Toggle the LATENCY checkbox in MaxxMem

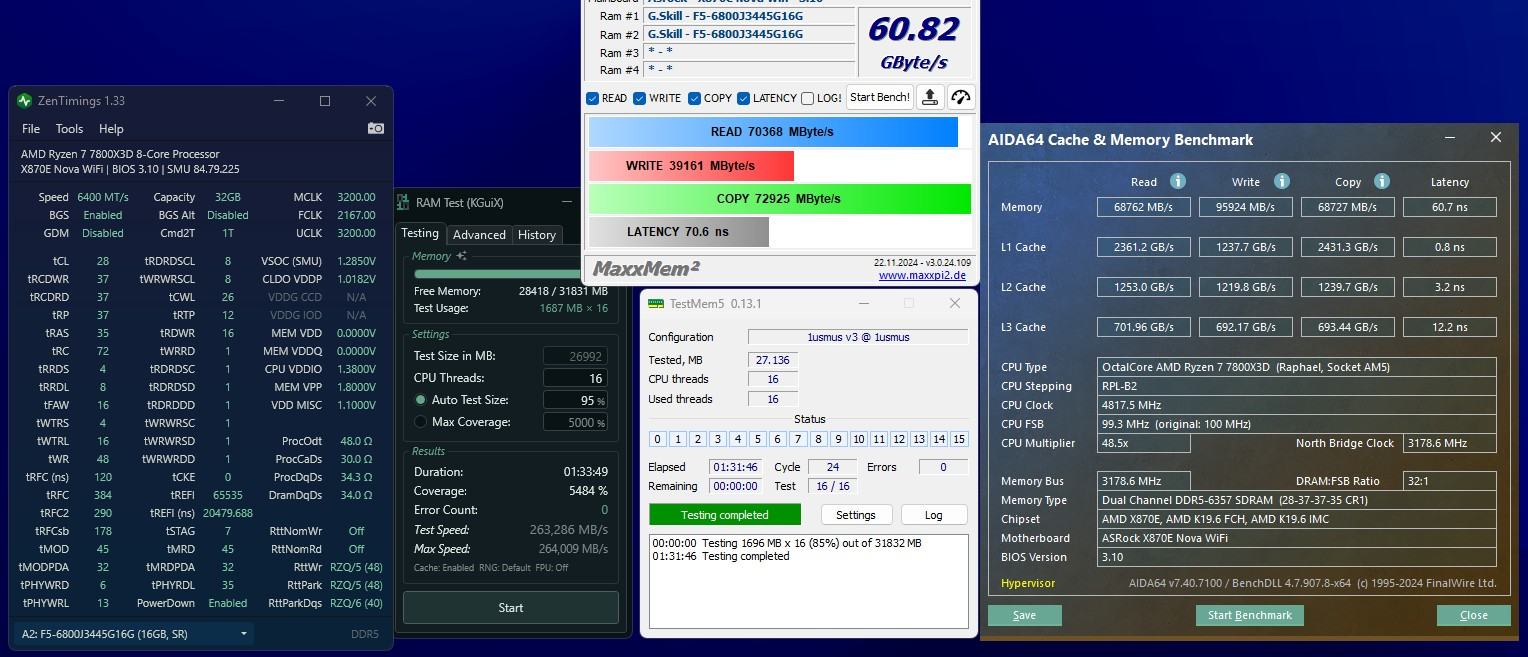[743, 98]
